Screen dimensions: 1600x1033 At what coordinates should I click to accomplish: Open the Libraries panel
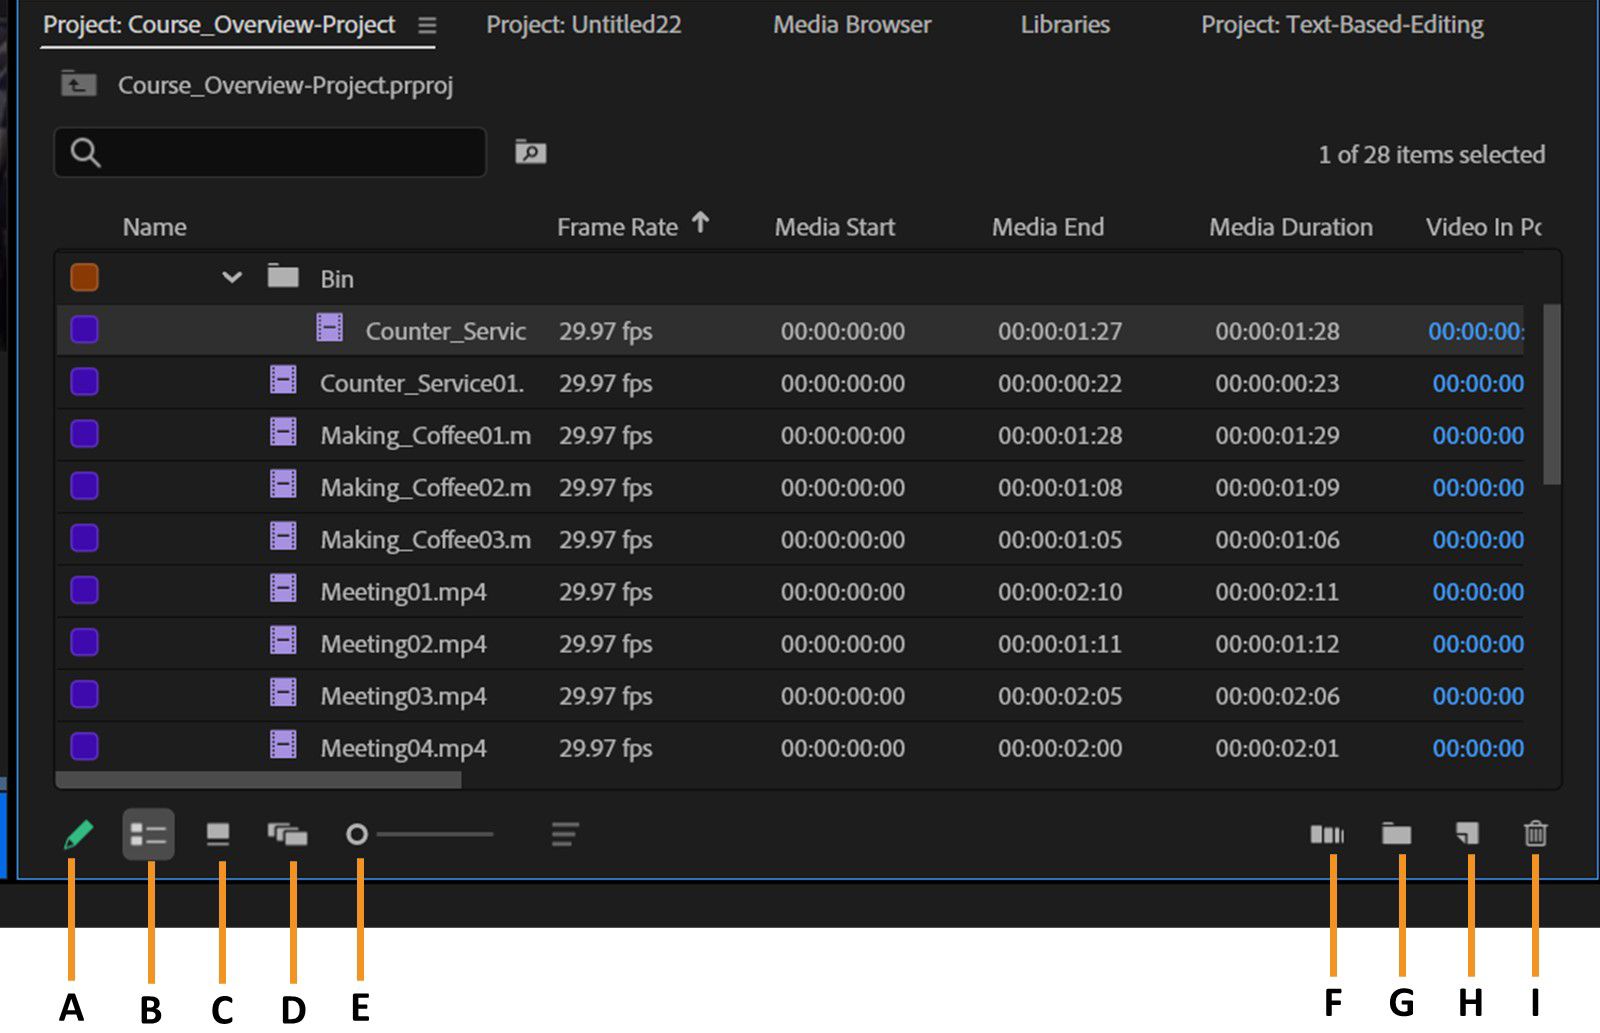coord(1064,25)
